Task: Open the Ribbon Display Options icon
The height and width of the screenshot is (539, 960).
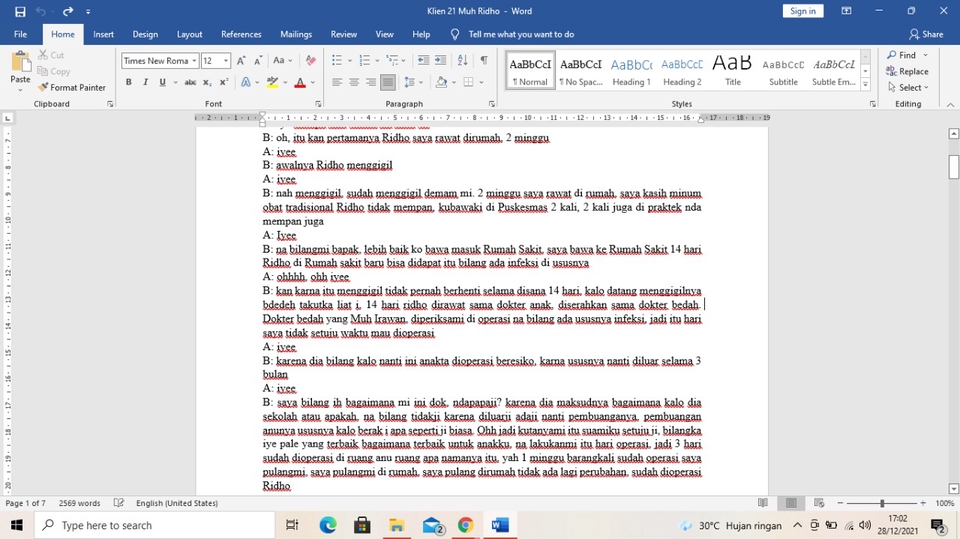Action: click(x=846, y=11)
